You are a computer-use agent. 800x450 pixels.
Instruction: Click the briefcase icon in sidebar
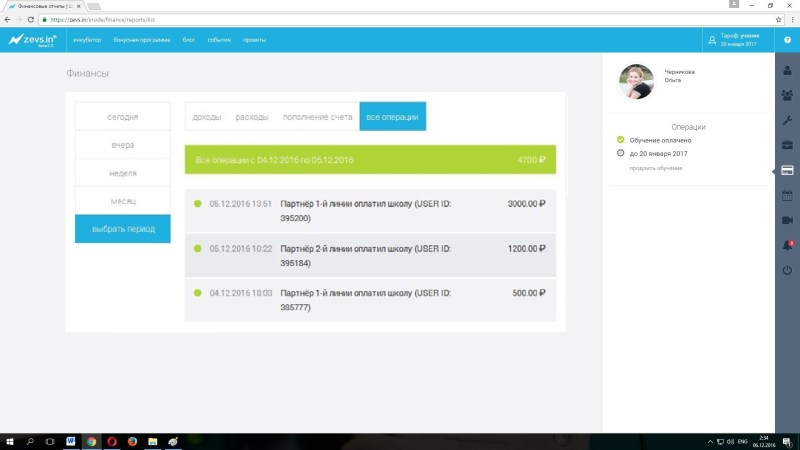[x=787, y=145]
